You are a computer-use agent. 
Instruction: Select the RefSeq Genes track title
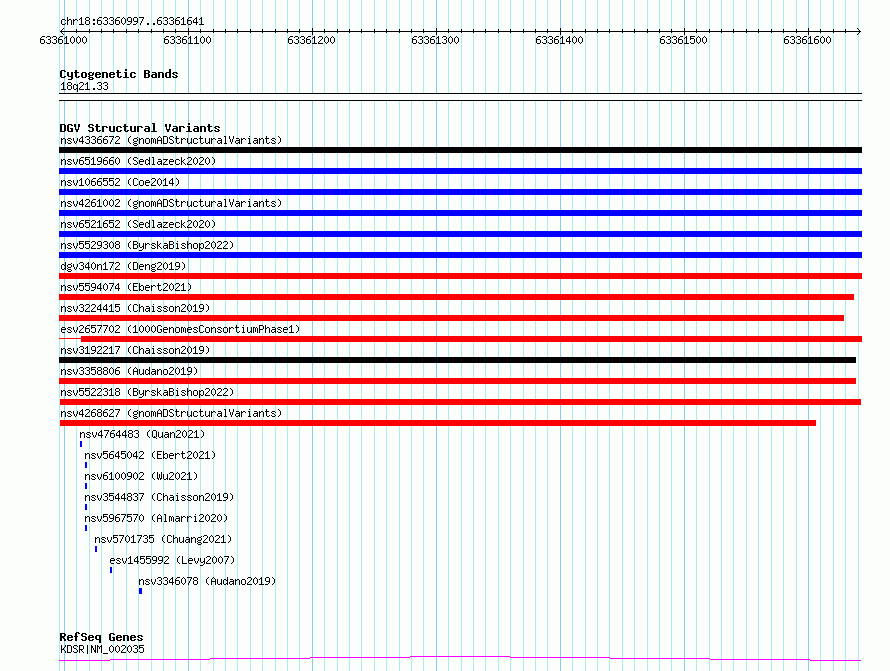tap(101, 638)
